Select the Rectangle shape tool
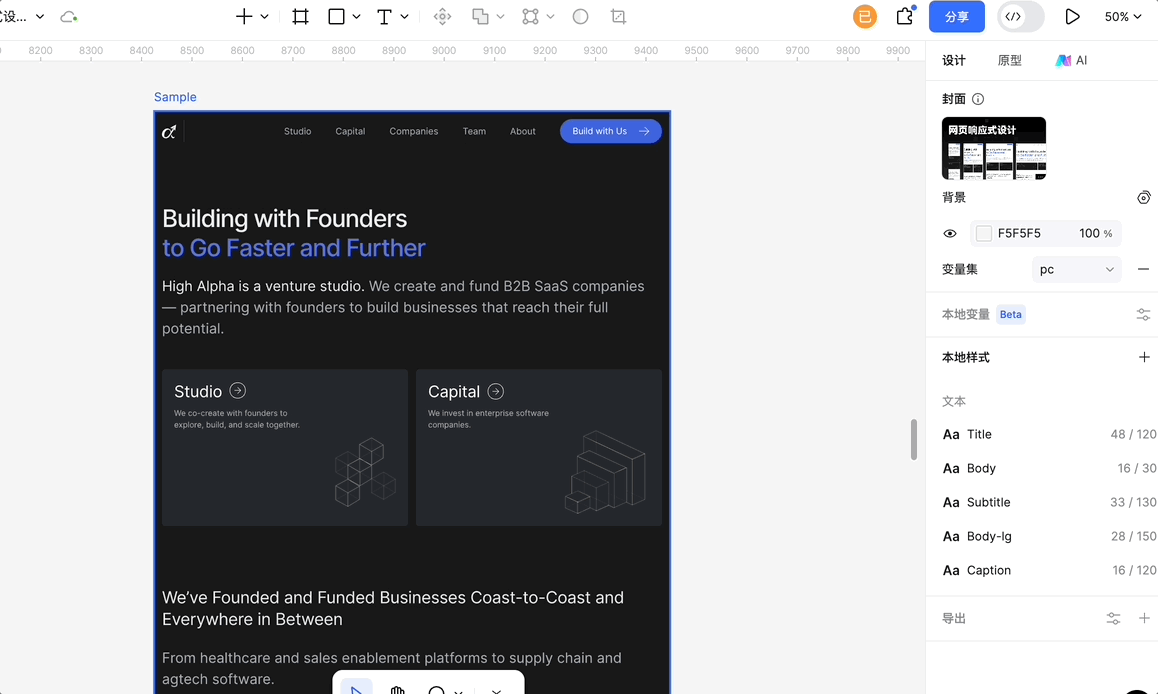The image size is (1158, 694). tap(337, 17)
